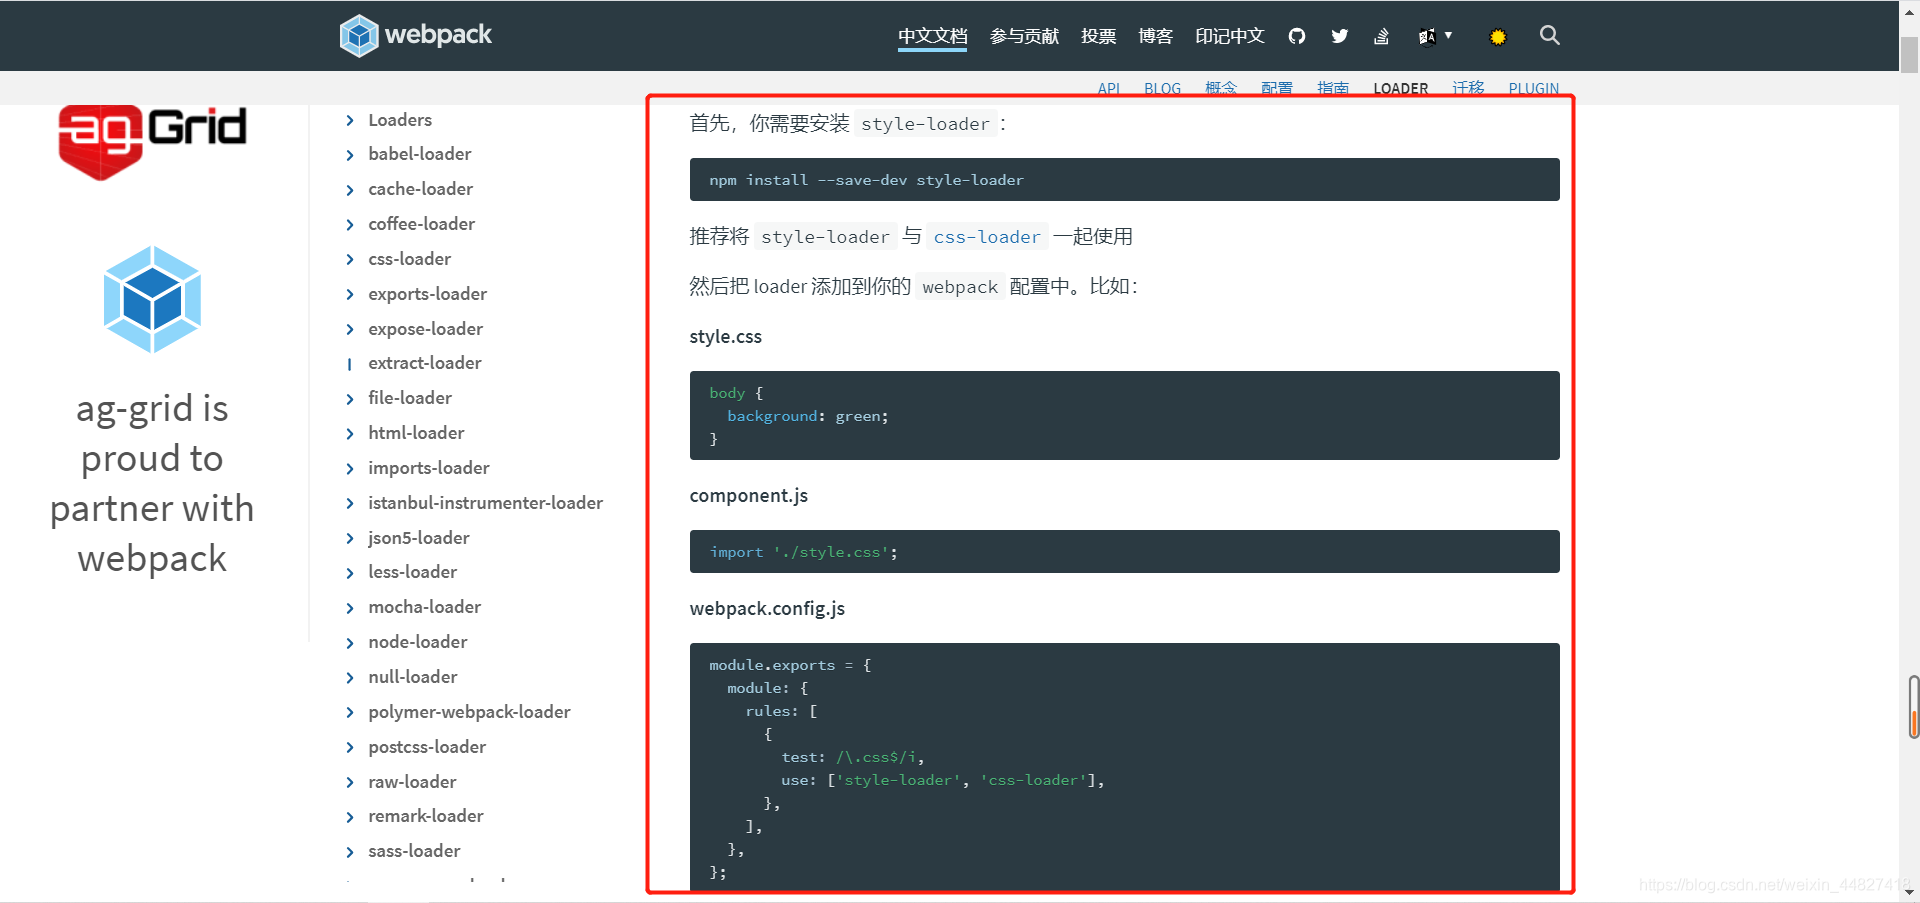Open the null-loader sidebar link
This screenshot has width=1920, height=903.
412,677
